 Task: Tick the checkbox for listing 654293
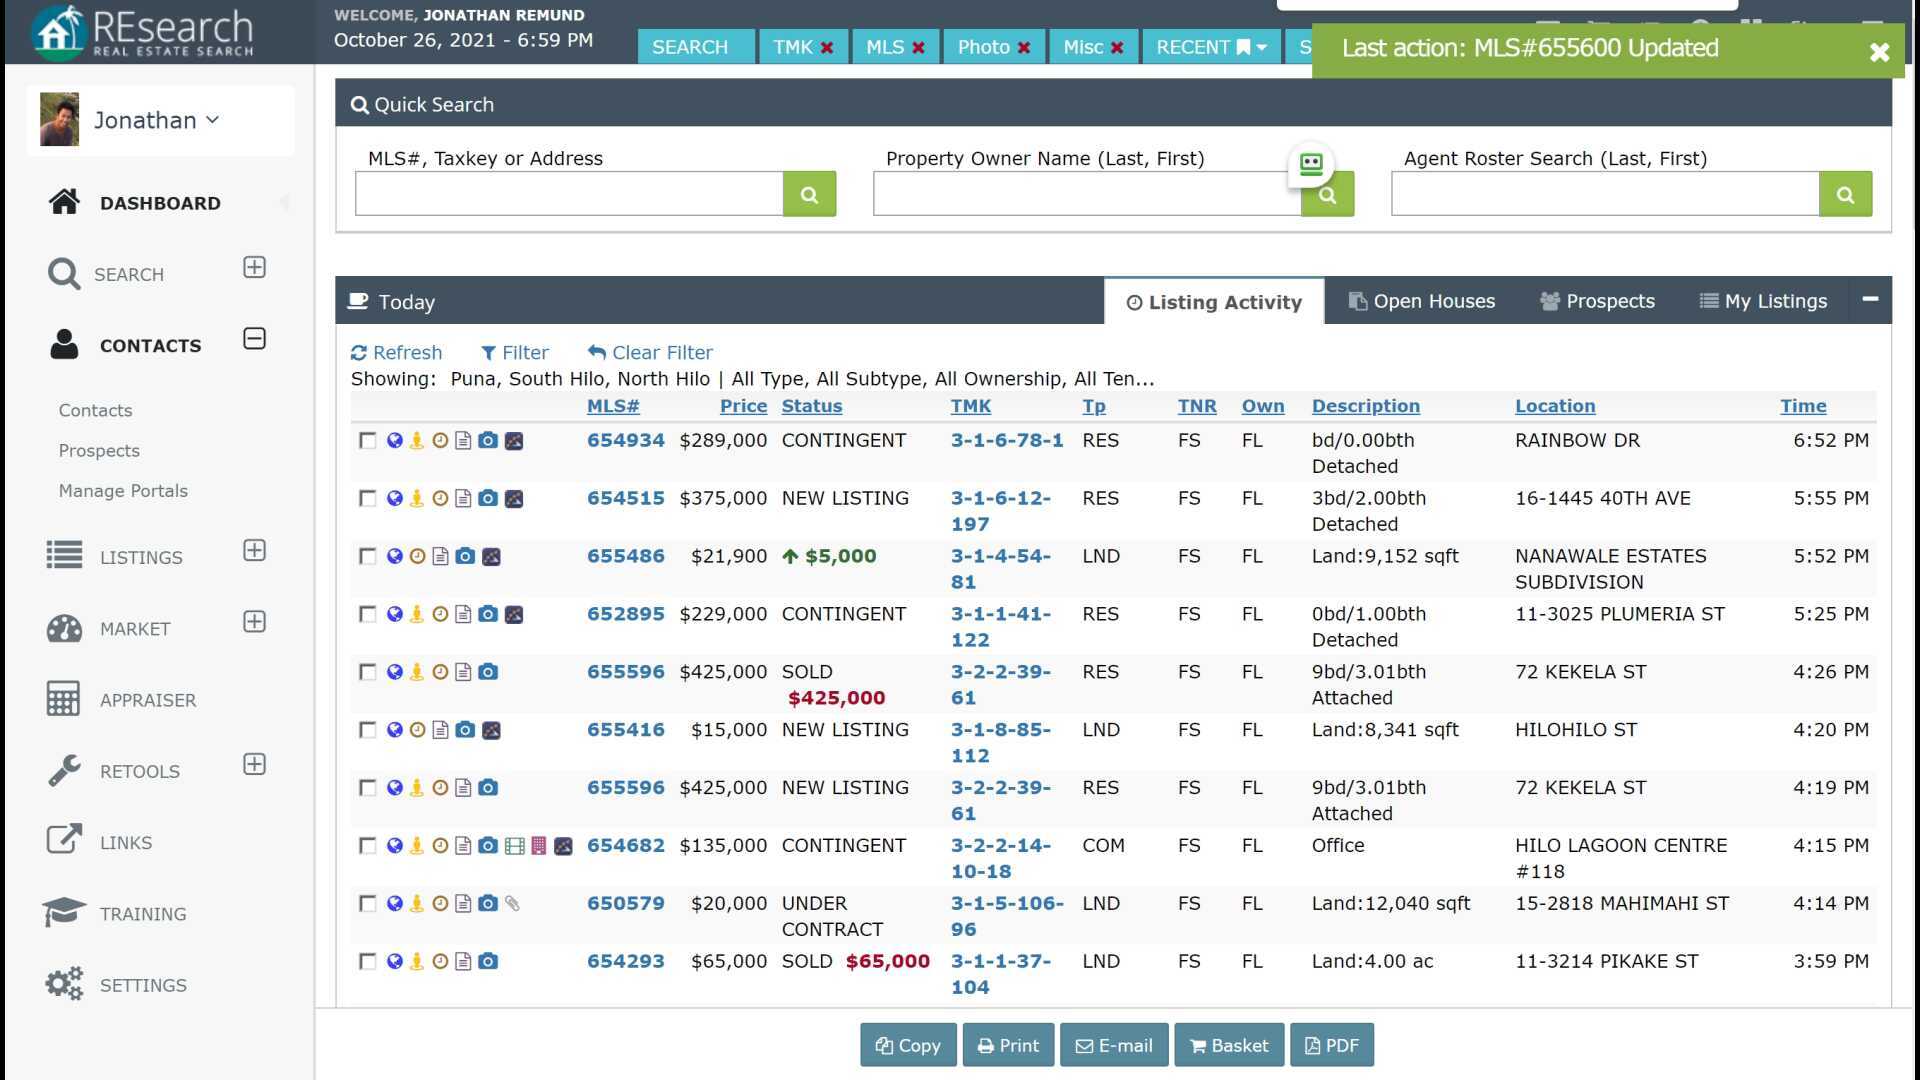coord(368,962)
